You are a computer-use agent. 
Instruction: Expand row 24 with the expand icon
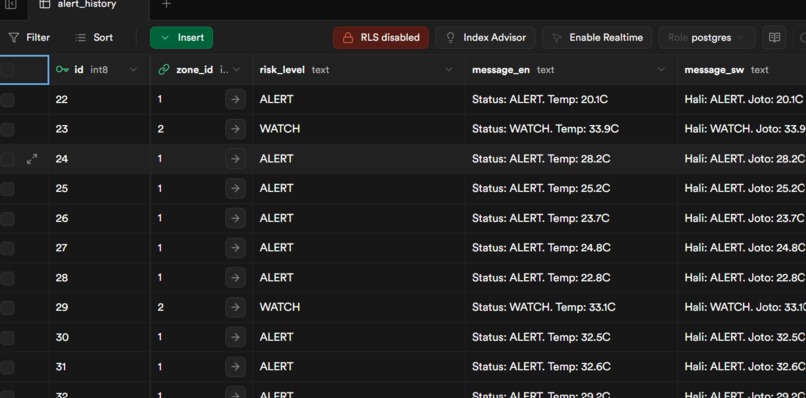tap(32, 159)
